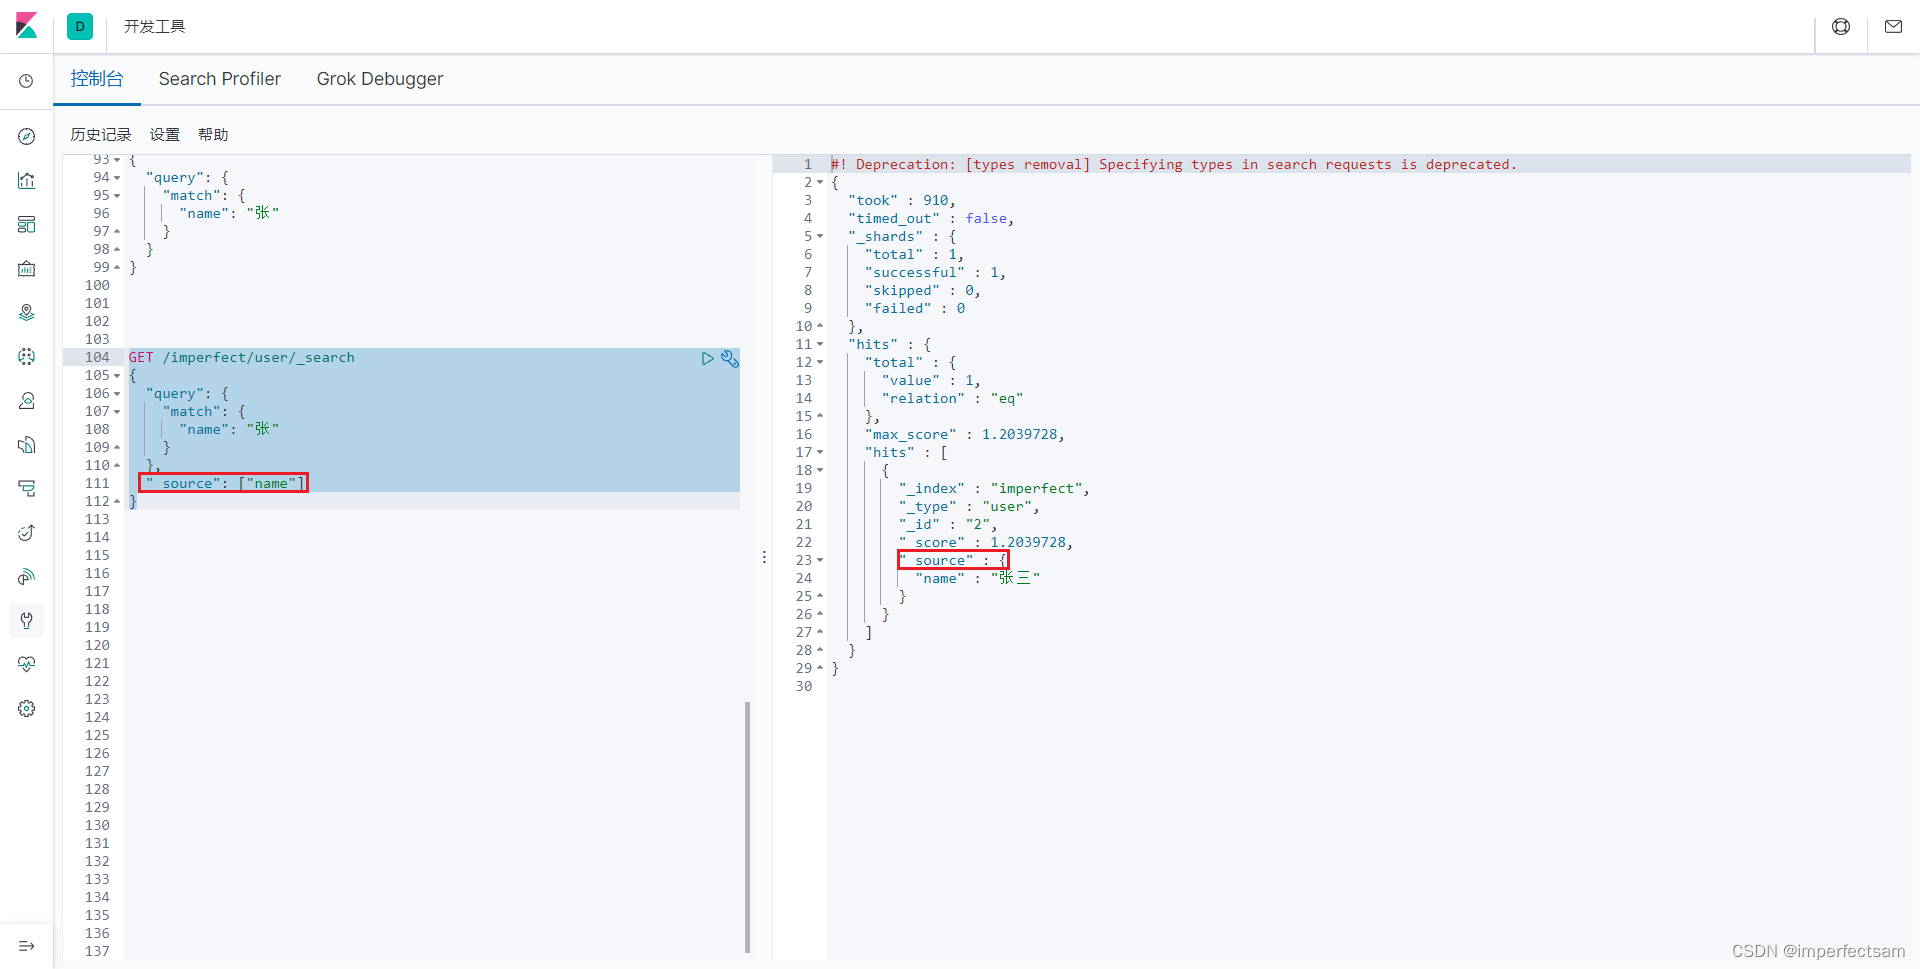This screenshot has height=969, width=1920.
Task: Click "name" : "张三" output line
Action: pos(978,579)
